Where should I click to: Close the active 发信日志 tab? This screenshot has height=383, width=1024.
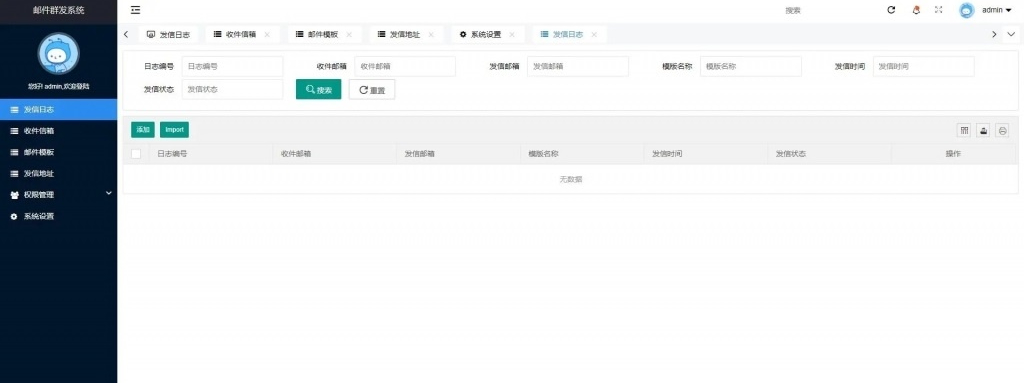tap(594, 35)
